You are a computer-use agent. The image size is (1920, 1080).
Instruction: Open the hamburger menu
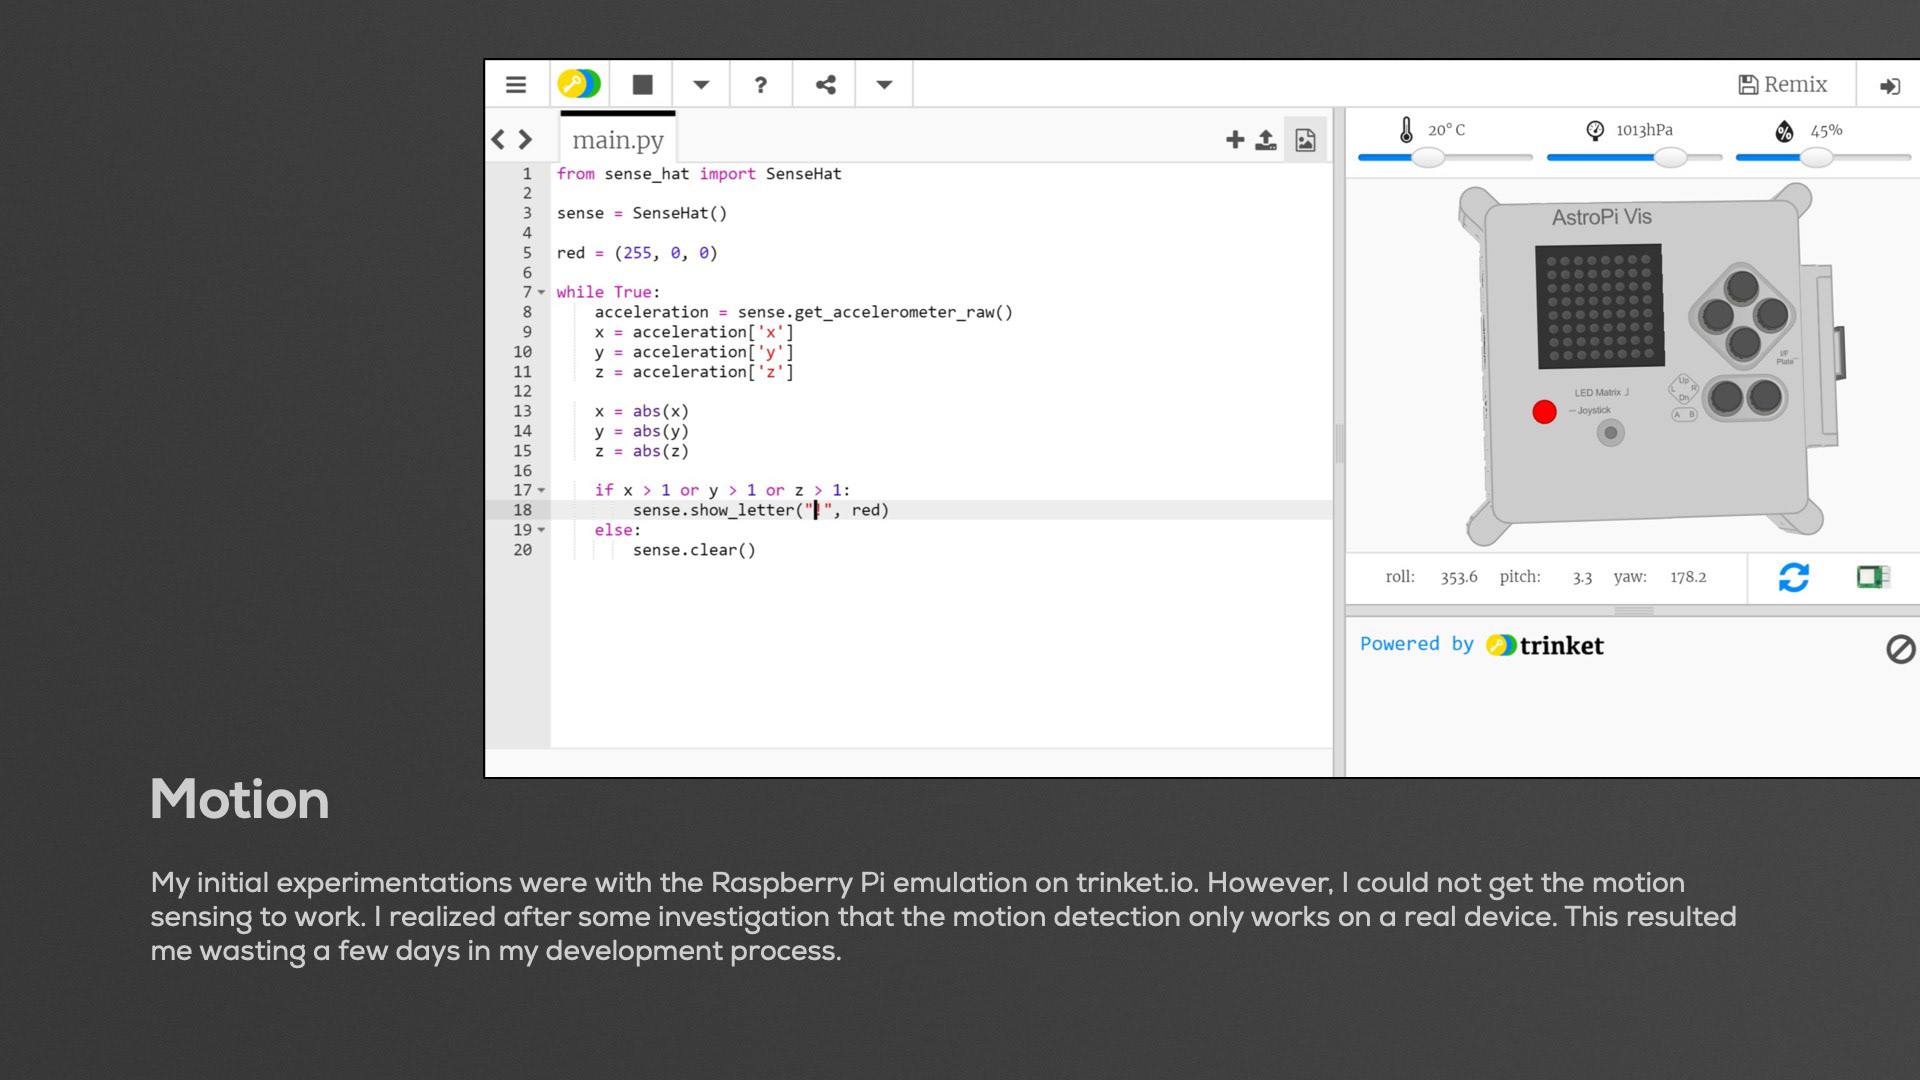pyautogui.click(x=516, y=85)
